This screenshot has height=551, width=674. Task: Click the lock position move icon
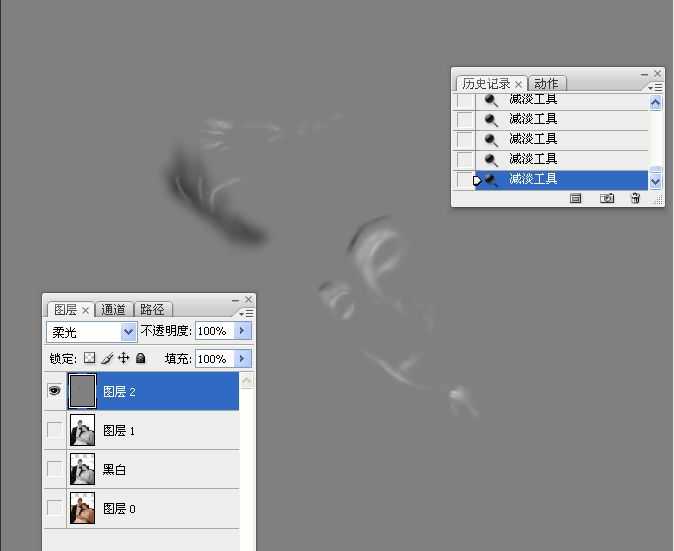(x=124, y=358)
